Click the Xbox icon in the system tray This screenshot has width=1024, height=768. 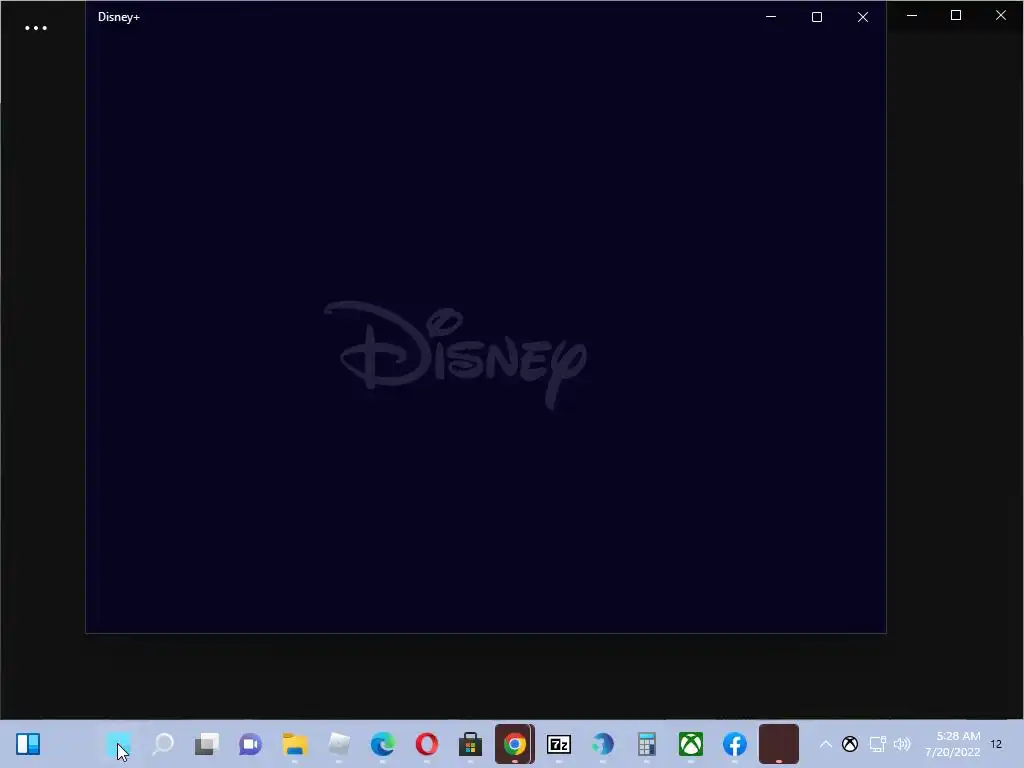[x=850, y=744]
